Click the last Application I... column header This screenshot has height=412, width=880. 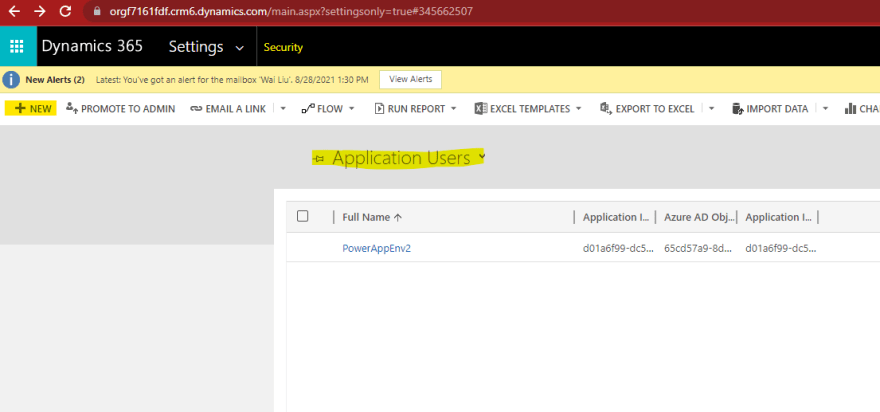(778, 217)
